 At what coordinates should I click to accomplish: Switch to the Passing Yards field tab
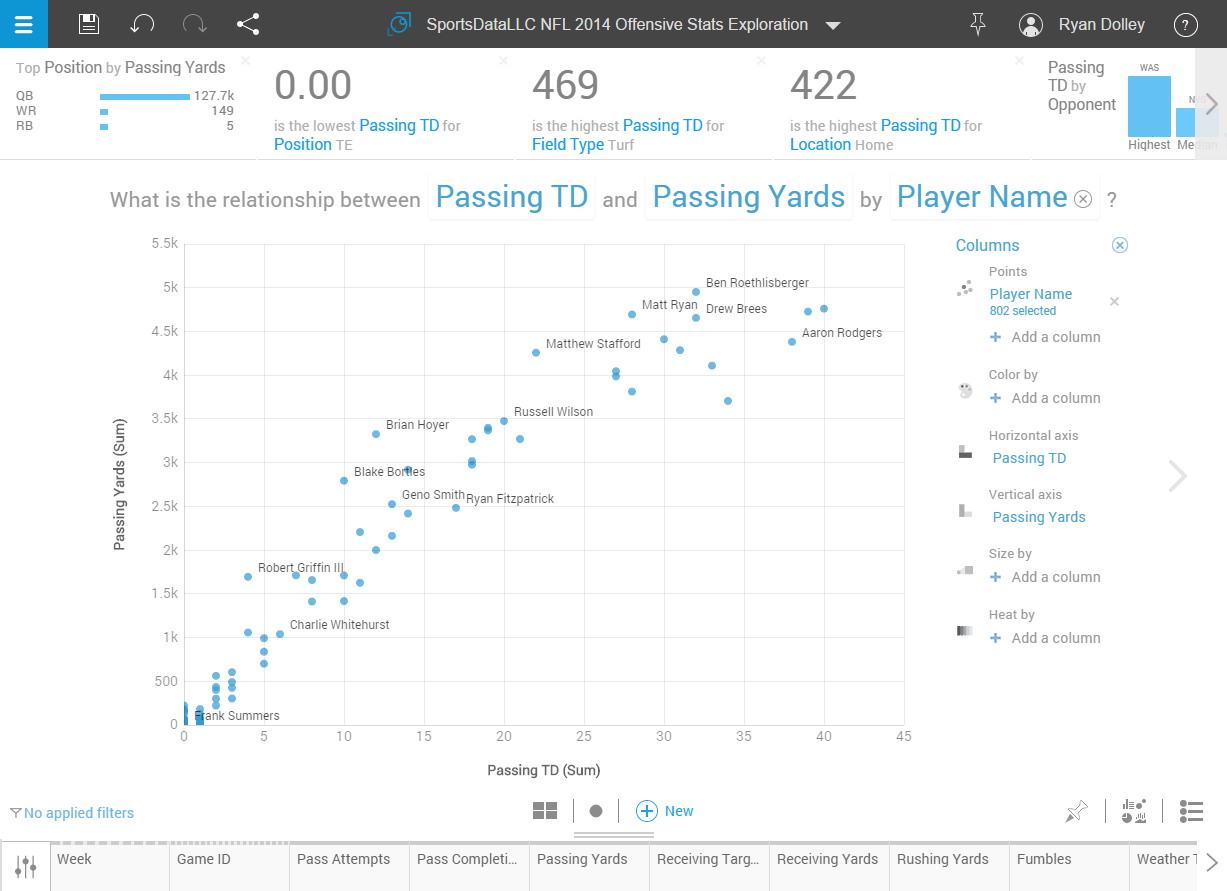(582, 860)
